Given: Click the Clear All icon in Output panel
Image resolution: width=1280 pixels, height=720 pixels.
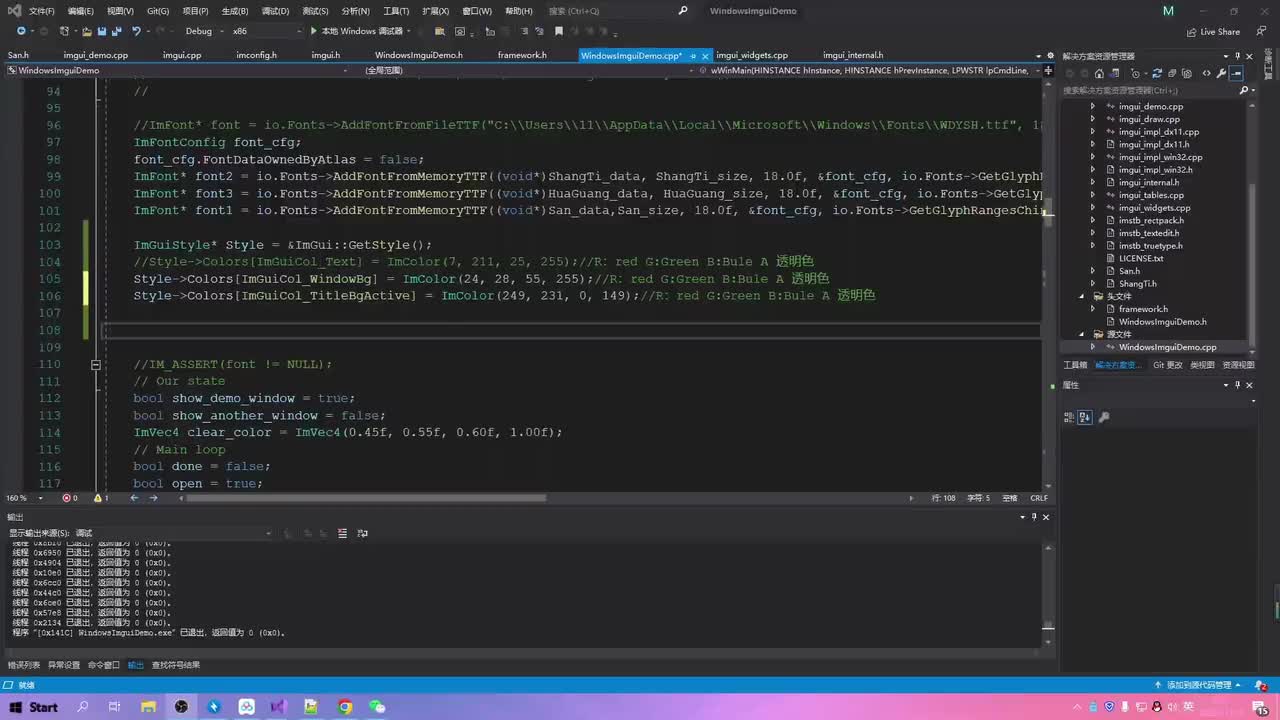Looking at the screenshot, I should [x=342, y=533].
